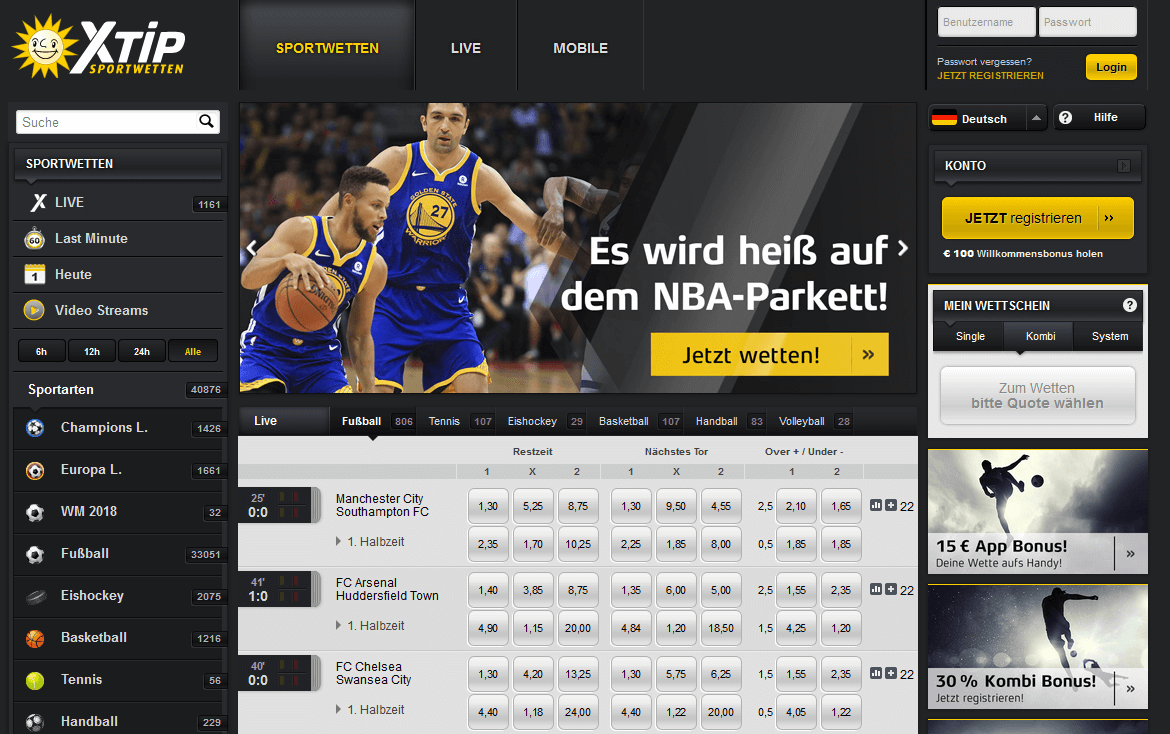Image resolution: width=1170 pixels, height=734 pixels.
Task: Select the 6h time filter
Action: click(x=42, y=351)
